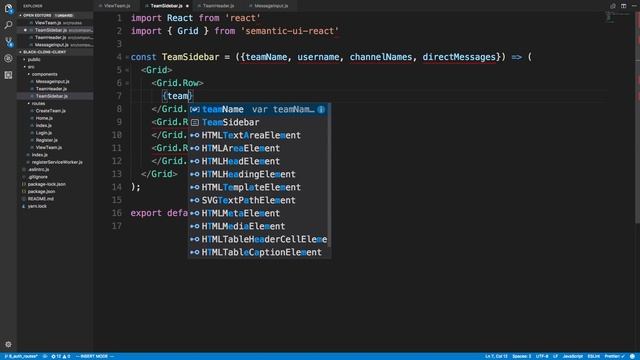Screen dimensions: 640x360
Task: Open the Extensions view icon
Action: pyautogui.click(x=8, y=75)
